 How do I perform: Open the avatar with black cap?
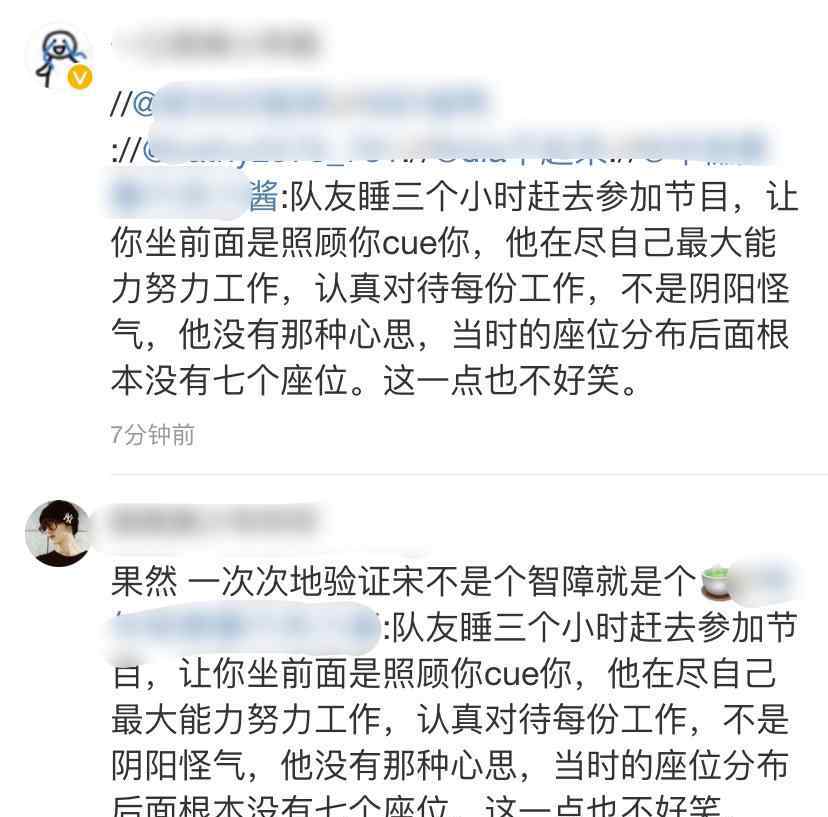click(59, 533)
